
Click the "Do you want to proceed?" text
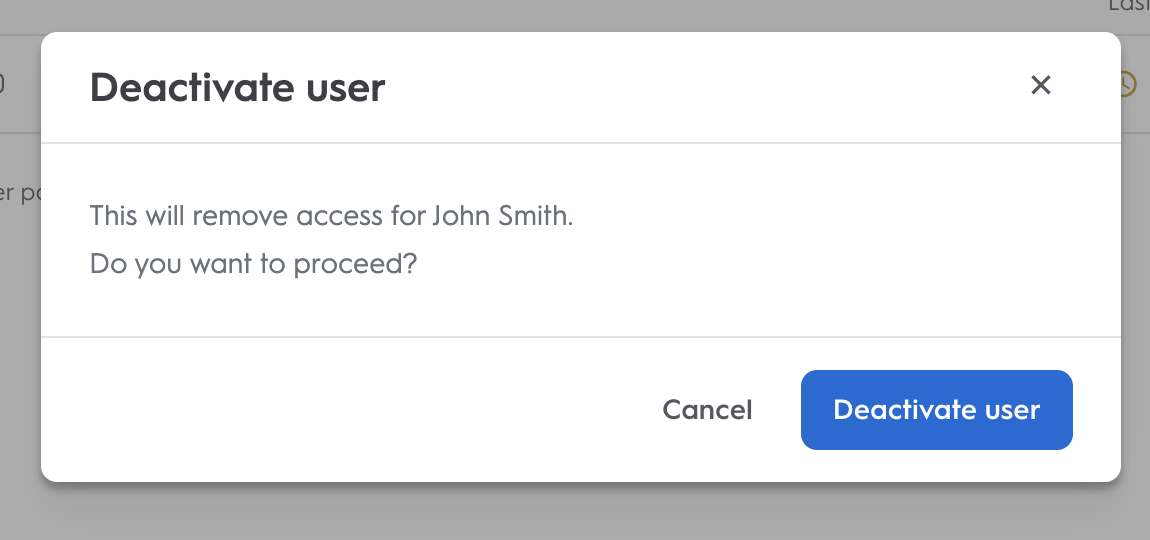coord(253,265)
